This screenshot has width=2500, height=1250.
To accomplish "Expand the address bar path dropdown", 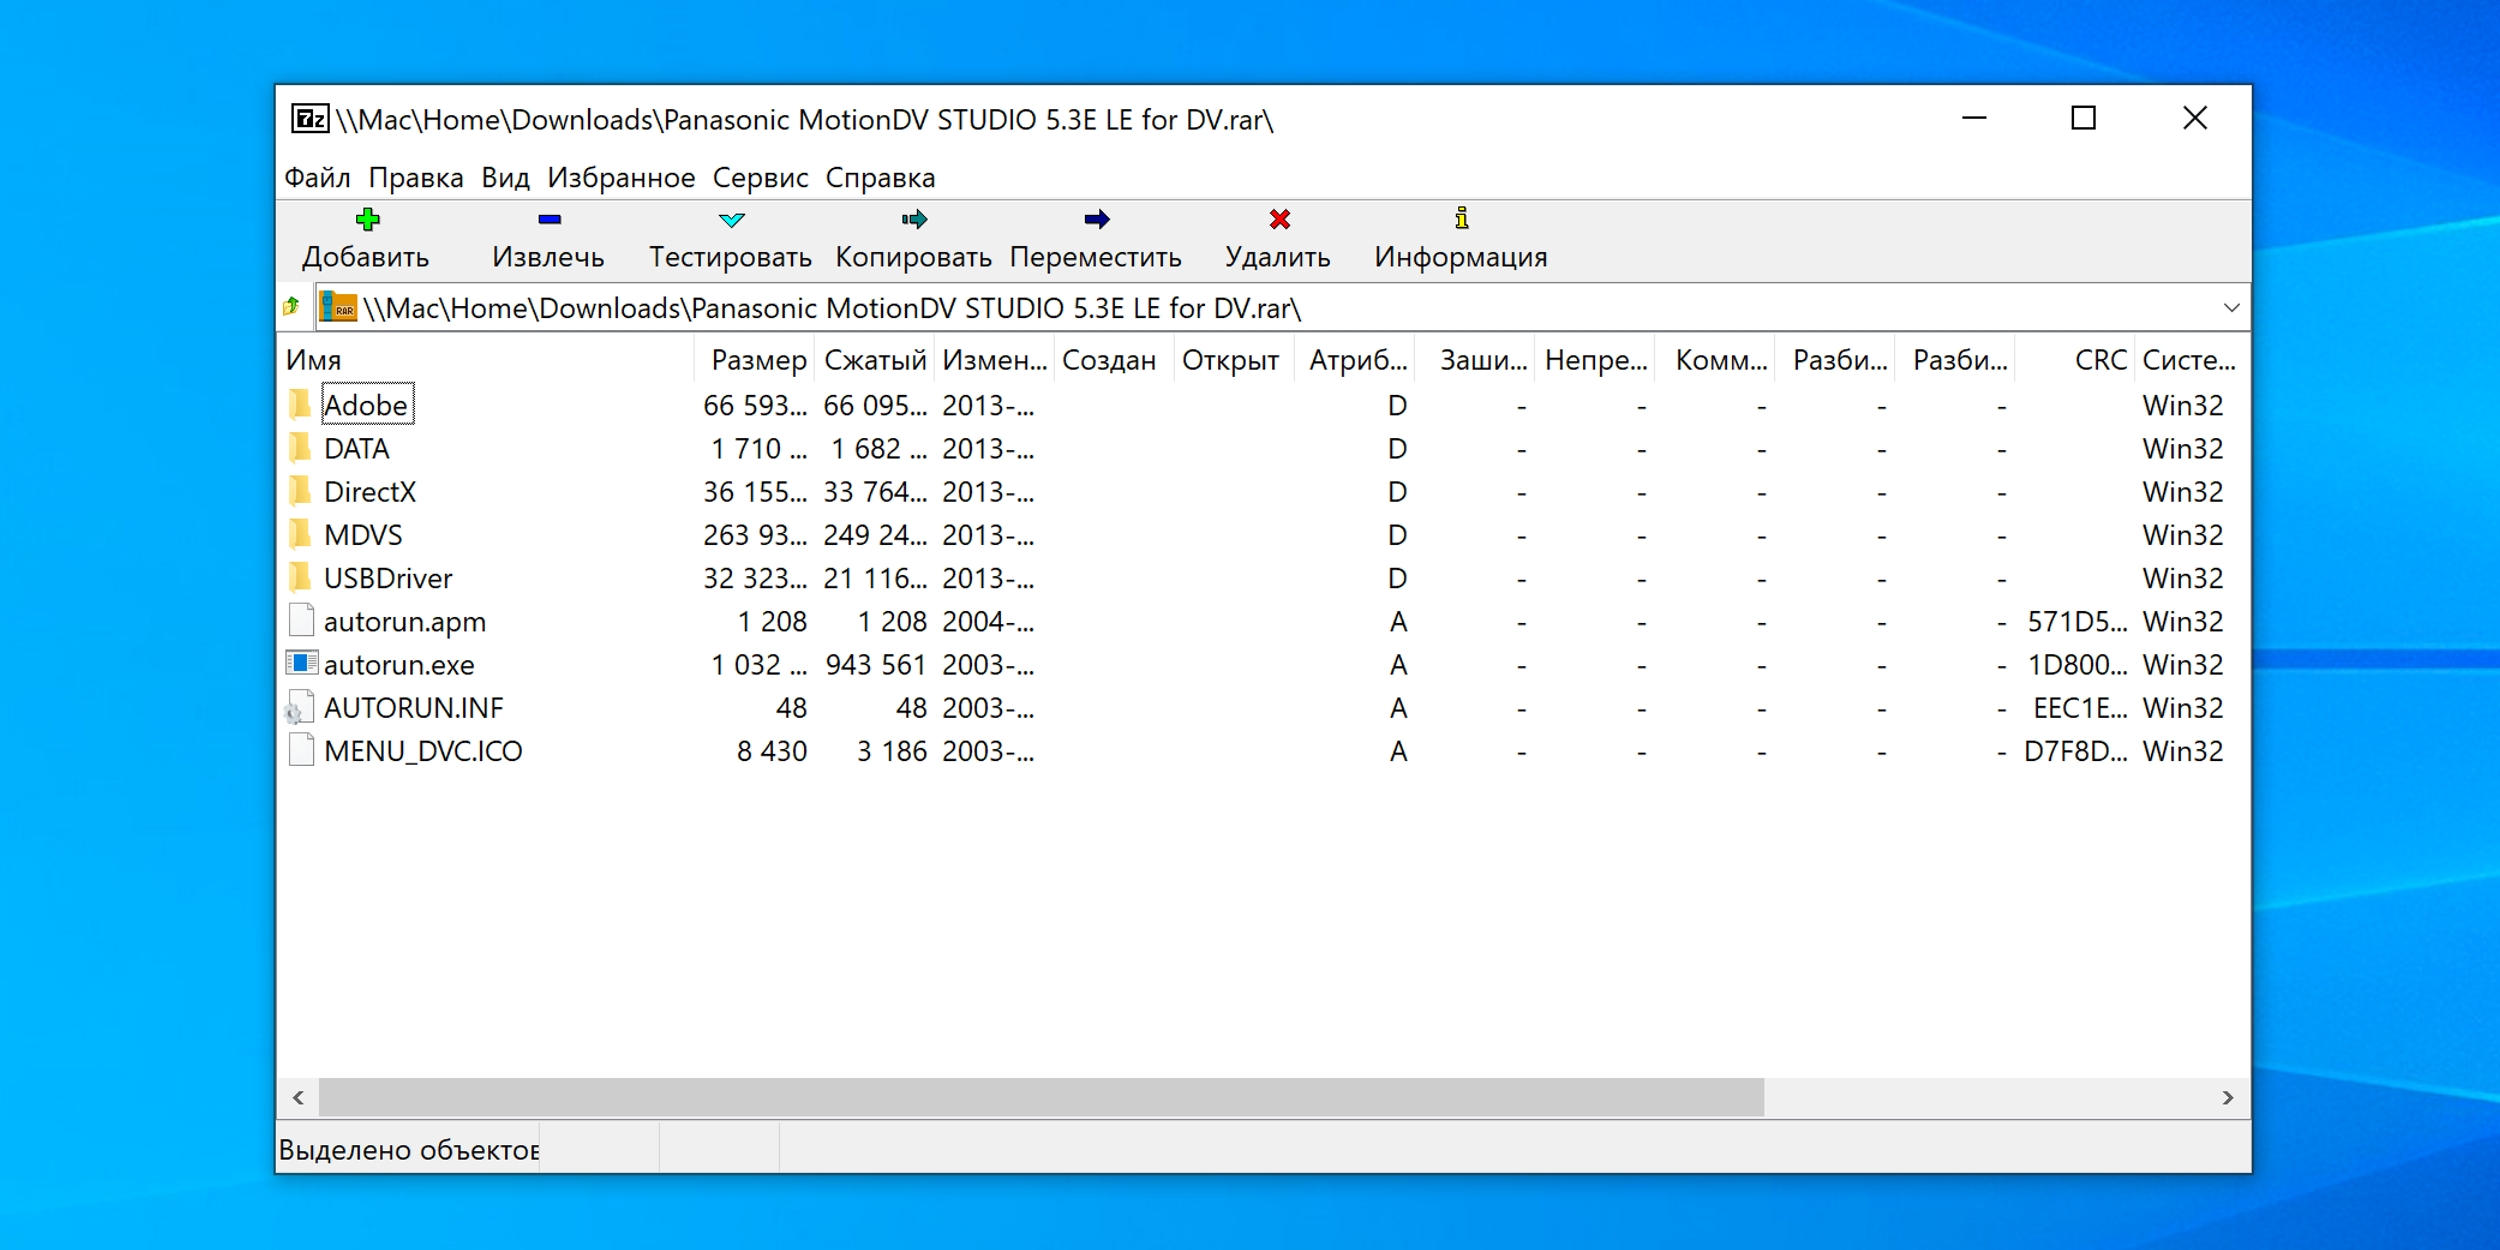I will 2231,308.
